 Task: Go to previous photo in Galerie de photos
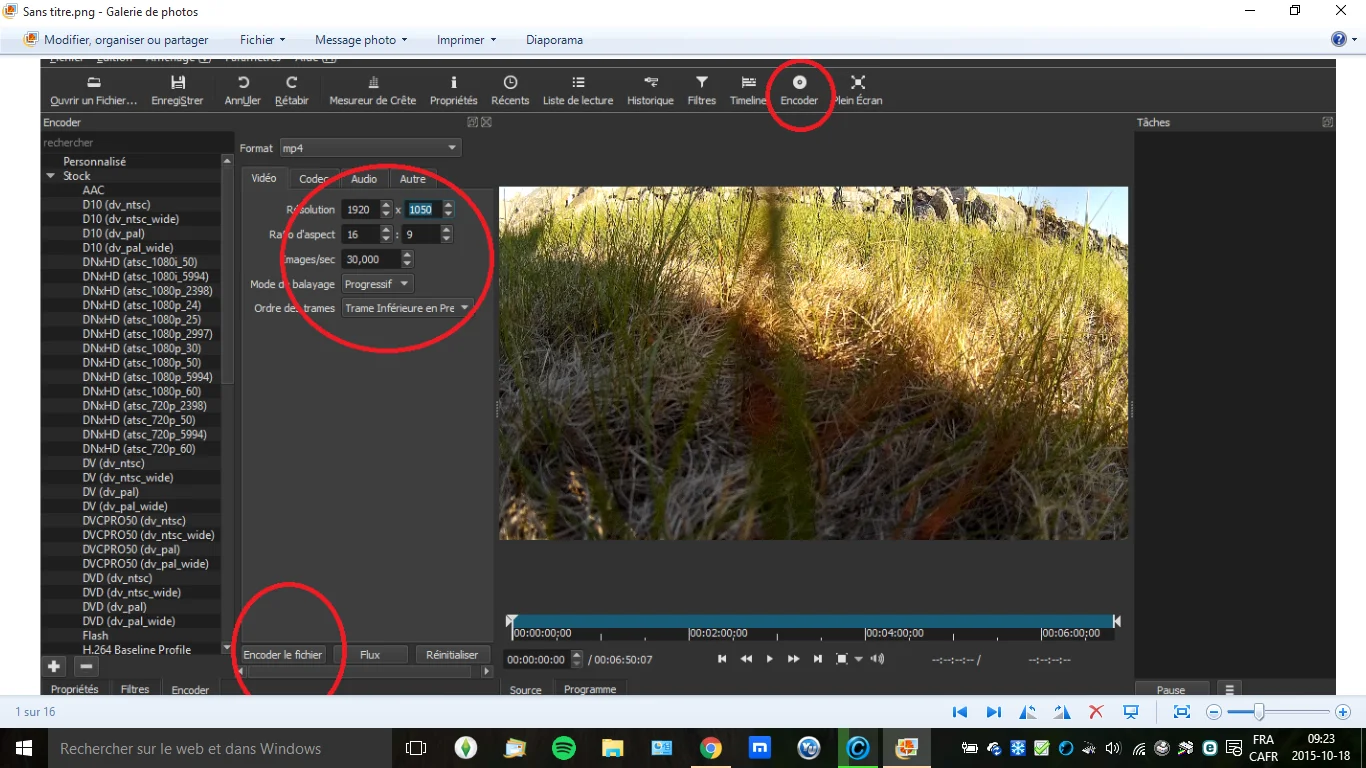(960, 712)
